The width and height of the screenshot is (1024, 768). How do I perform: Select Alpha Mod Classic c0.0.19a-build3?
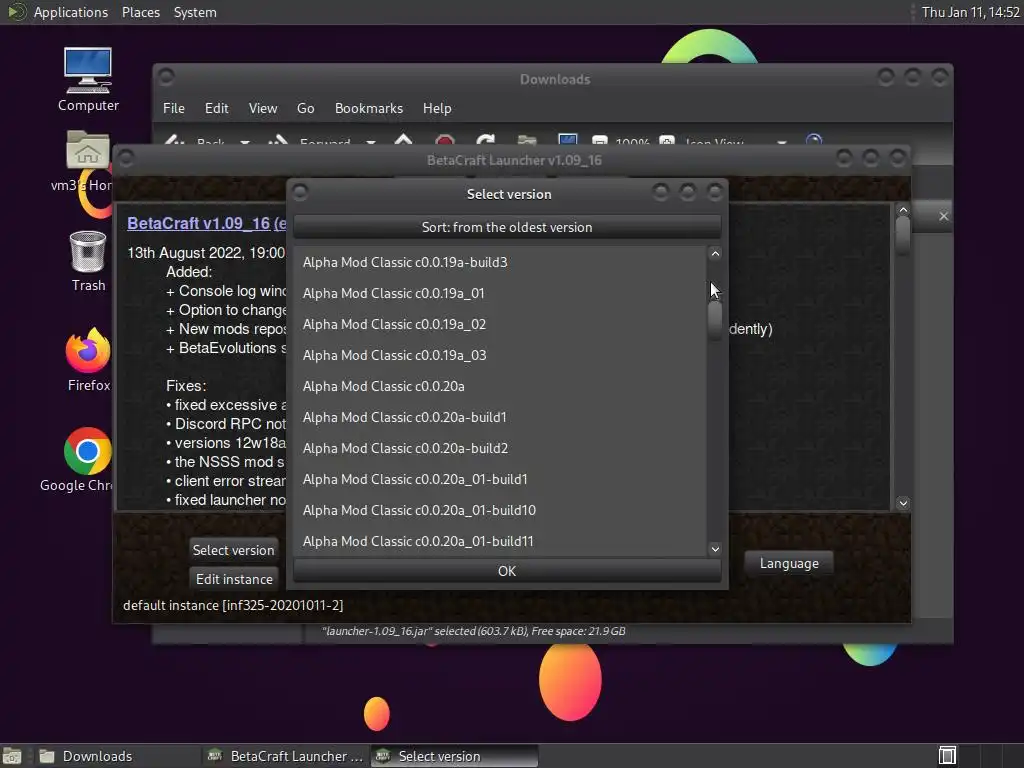point(500,262)
